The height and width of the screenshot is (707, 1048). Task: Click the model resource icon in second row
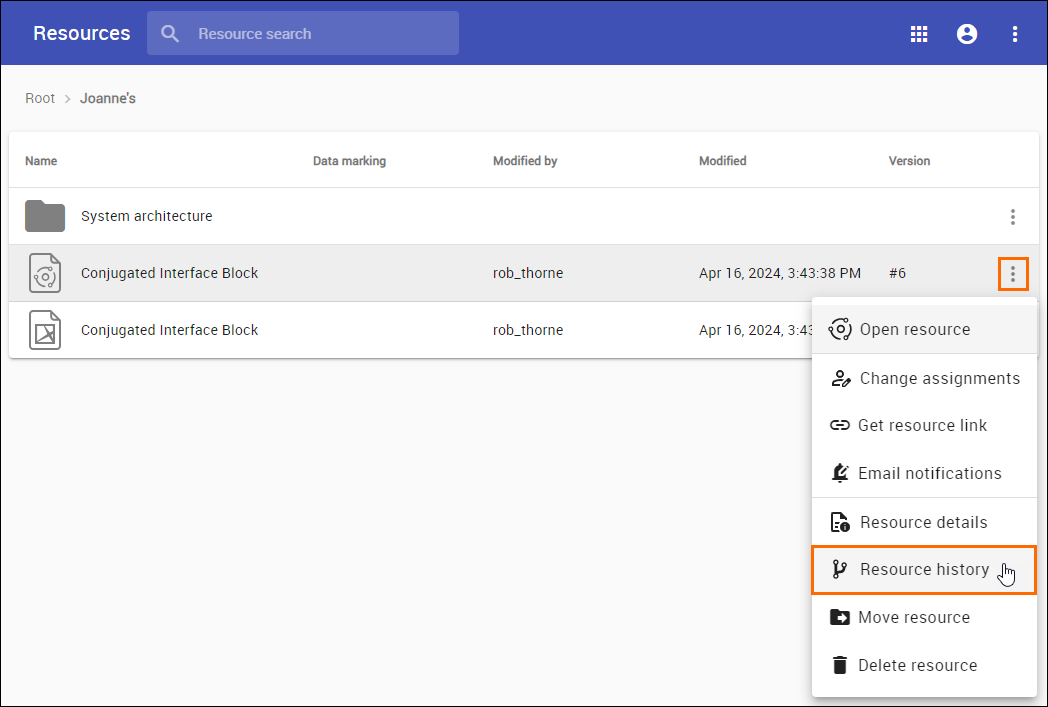pyautogui.click(x=45, y=273)
